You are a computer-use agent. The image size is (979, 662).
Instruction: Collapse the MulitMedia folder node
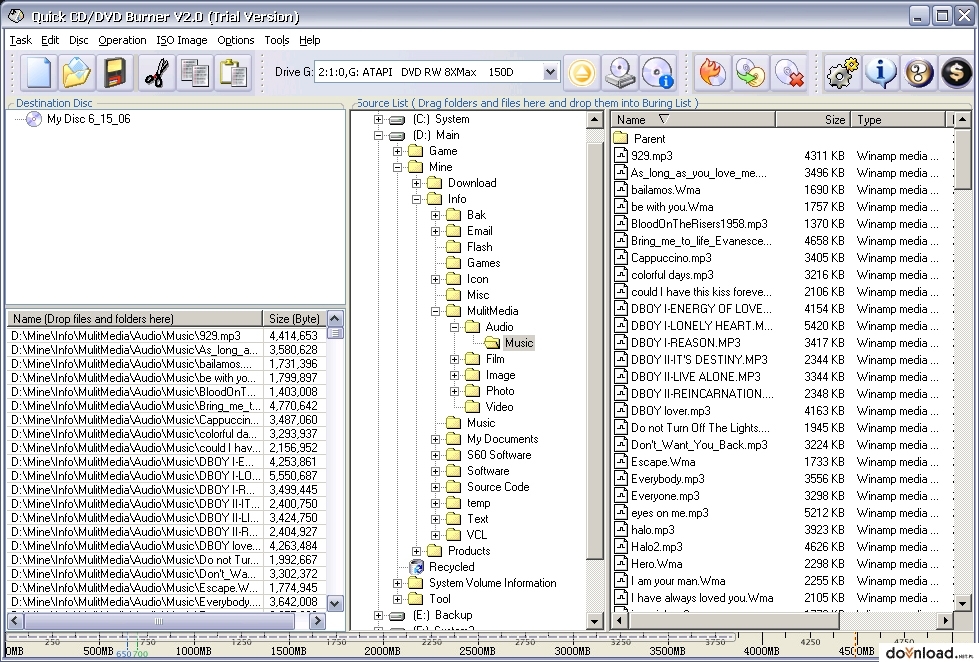pyautogui.click(x=436, y=311)
